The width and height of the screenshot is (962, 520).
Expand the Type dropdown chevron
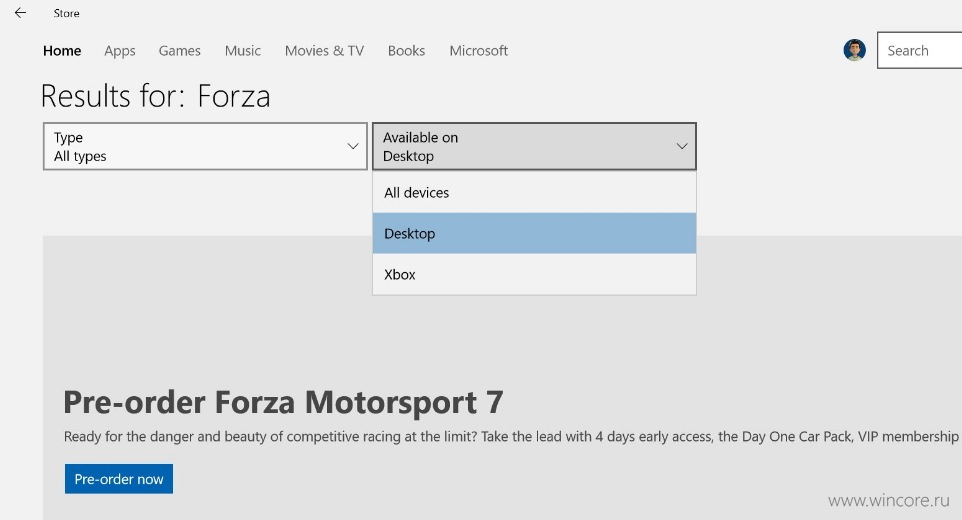353,146
